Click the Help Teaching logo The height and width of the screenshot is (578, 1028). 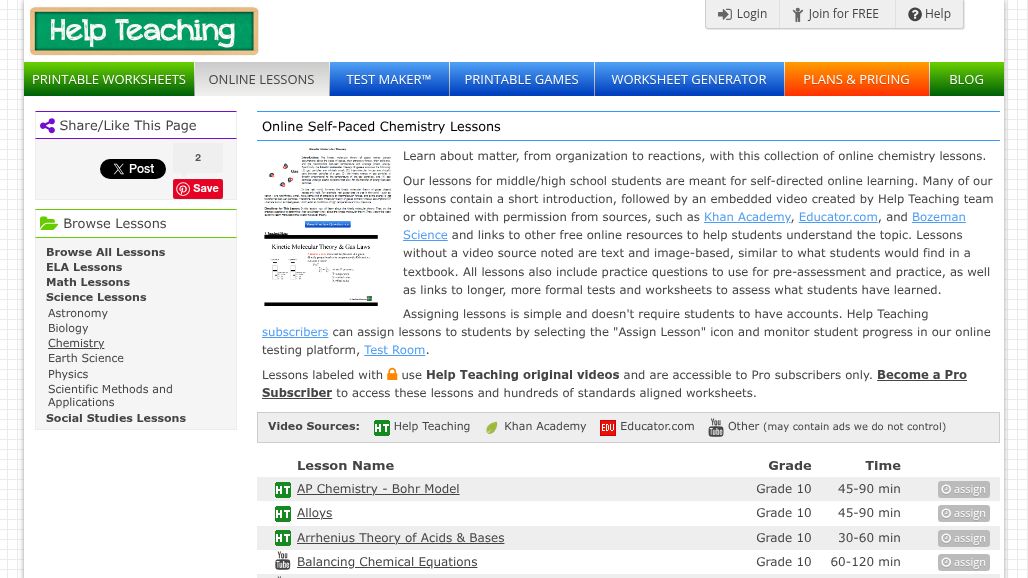(x=144, y=32)
